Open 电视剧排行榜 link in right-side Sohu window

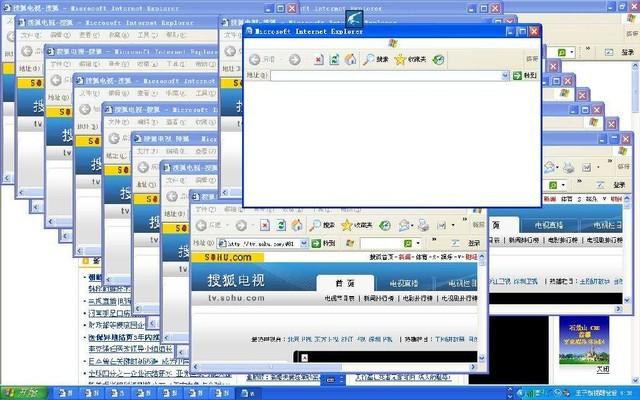click(x=604, y=240)
